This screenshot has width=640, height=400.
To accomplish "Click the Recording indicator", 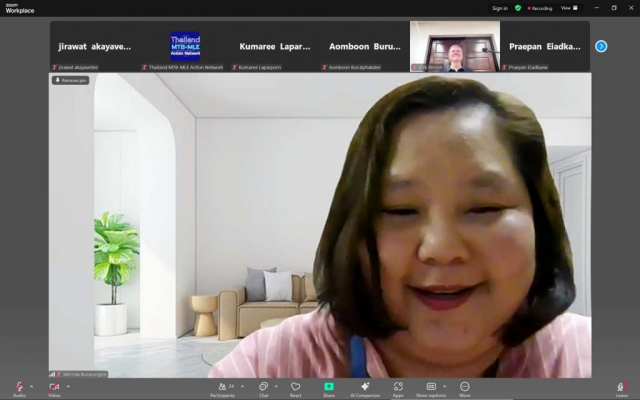I will pos(538,7).
